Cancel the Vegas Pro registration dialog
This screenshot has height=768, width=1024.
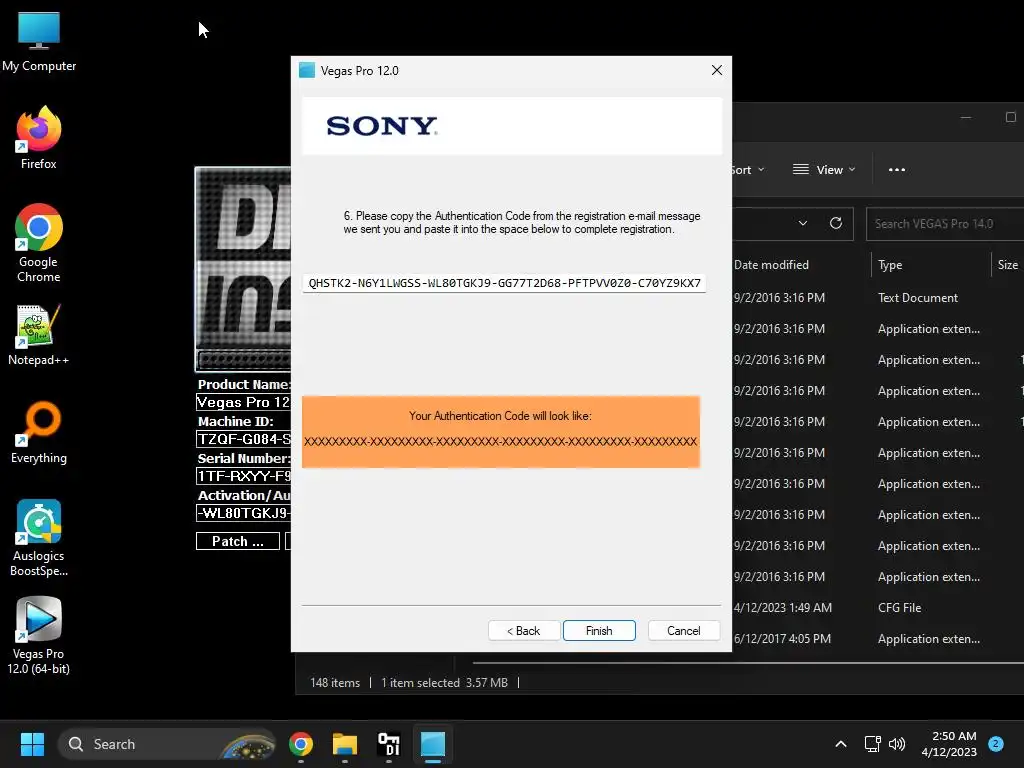coord(684,630)
